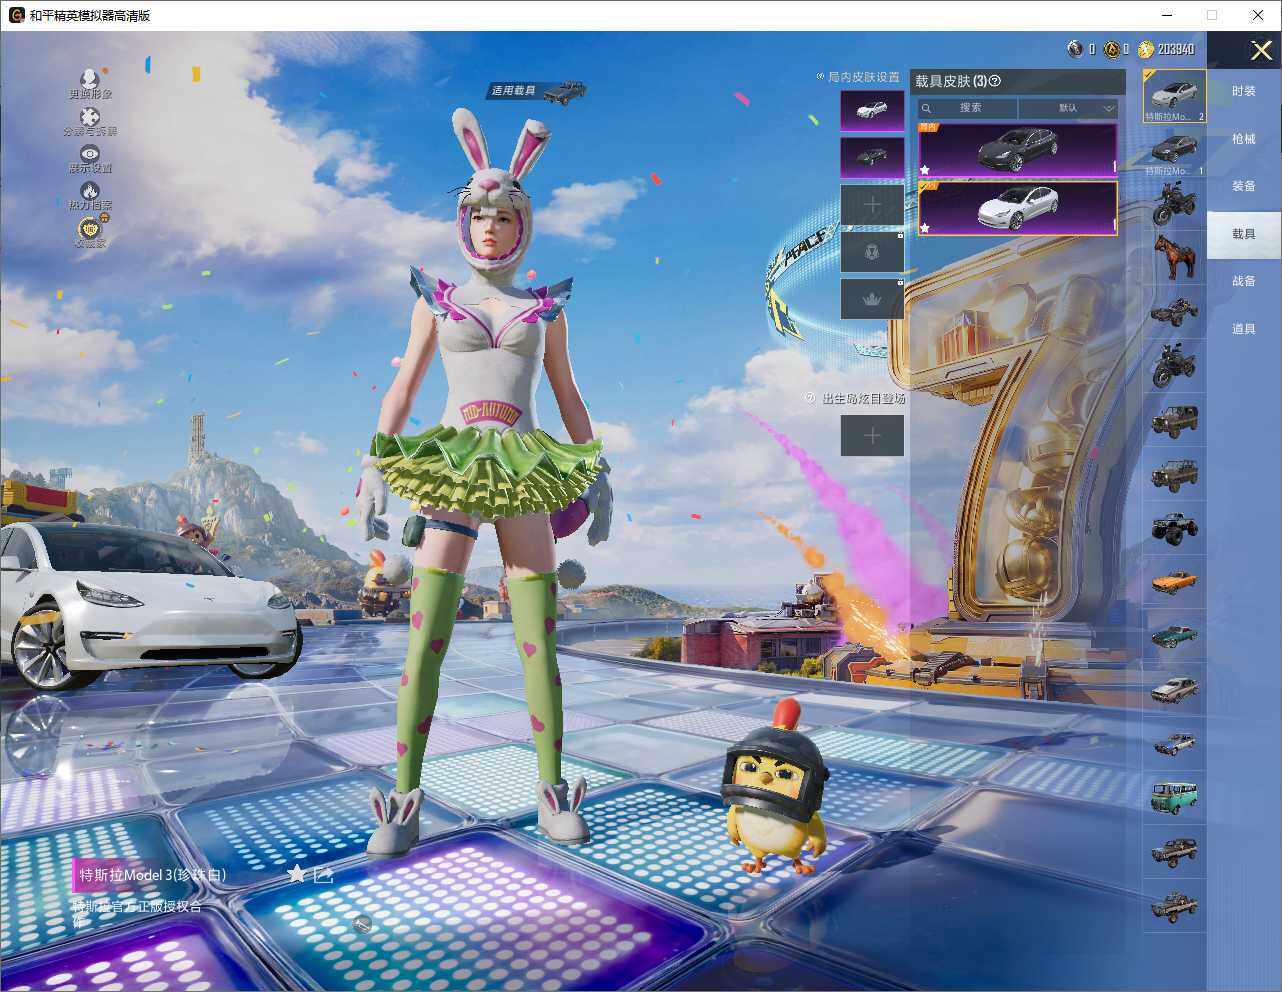
Task: Select the white car in-match skin slot
Action: tap(872, 110)
